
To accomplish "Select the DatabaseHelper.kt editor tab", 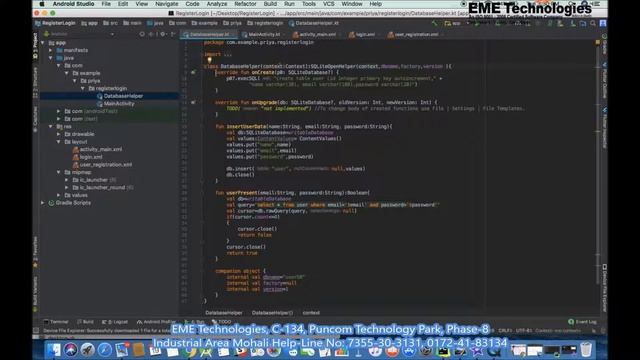I will click(209, 35).
